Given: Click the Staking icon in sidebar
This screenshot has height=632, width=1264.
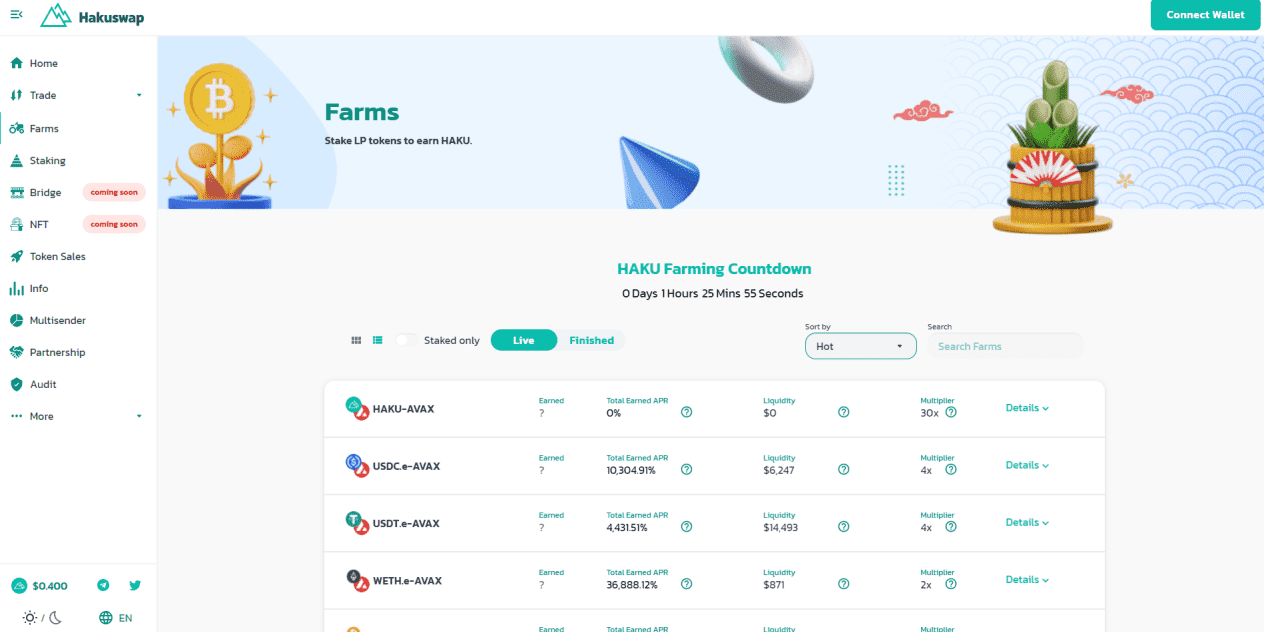Looking at the screenshot, I should [16, 160].
